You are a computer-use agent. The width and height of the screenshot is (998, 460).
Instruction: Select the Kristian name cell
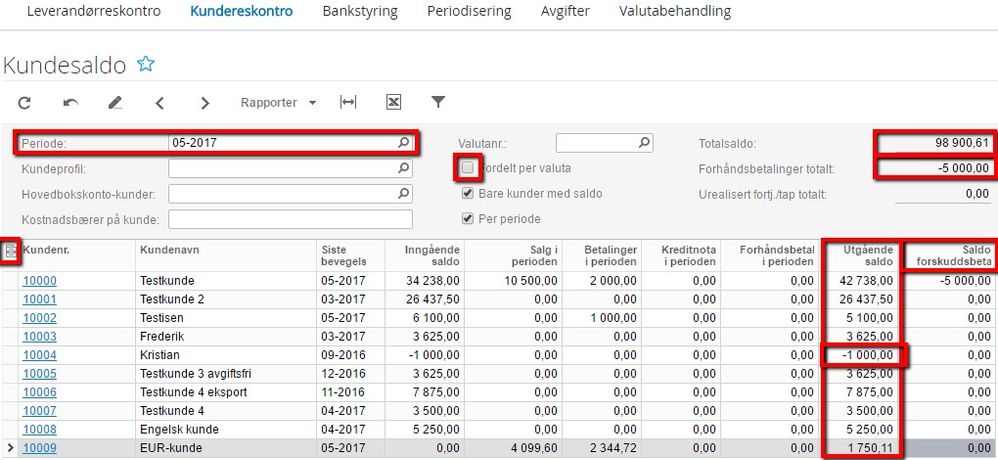coord(227,355)
